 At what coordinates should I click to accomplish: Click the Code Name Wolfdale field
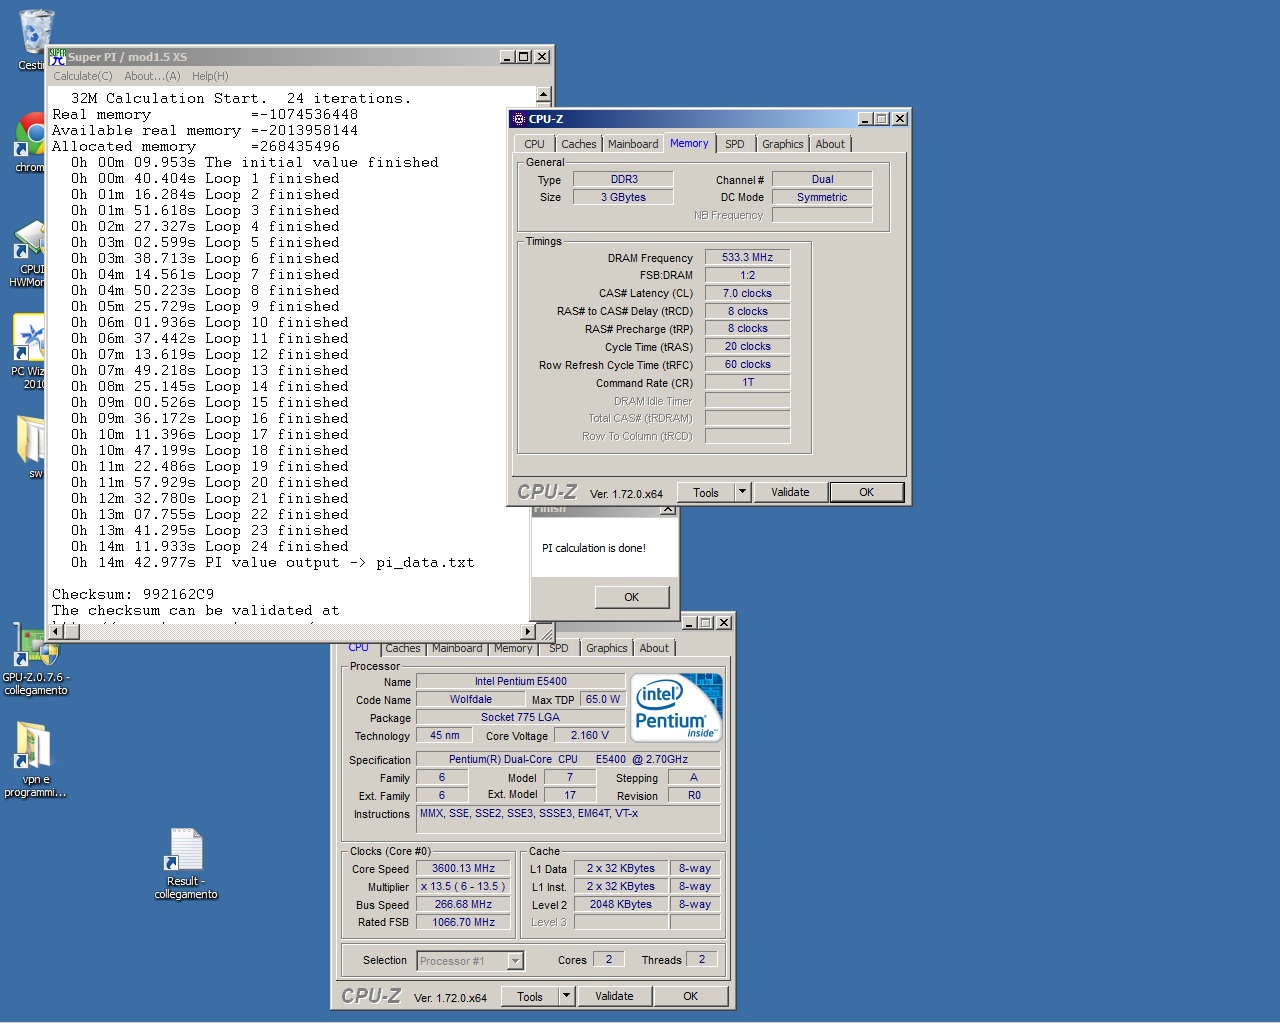[x=470, y=699]
